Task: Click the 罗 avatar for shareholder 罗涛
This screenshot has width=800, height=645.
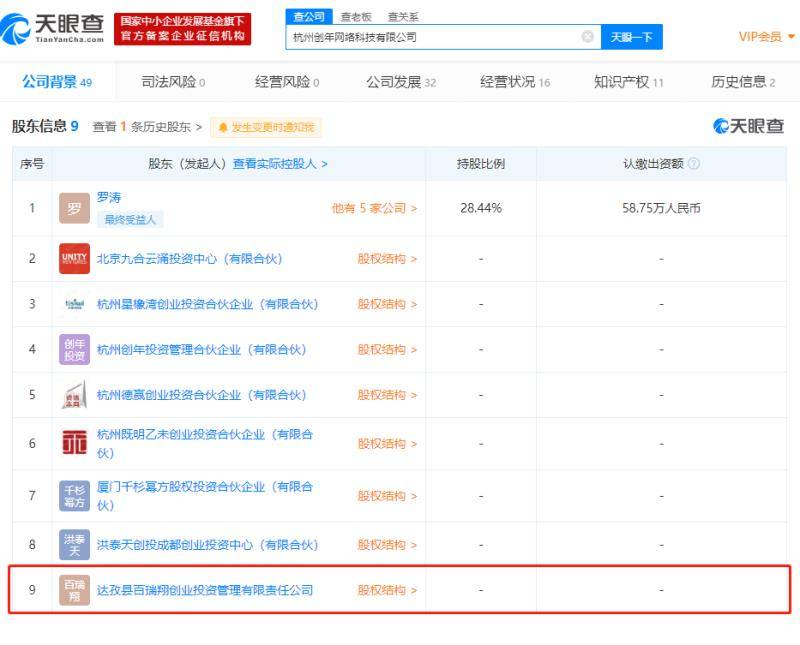Action: click(74, 208)
